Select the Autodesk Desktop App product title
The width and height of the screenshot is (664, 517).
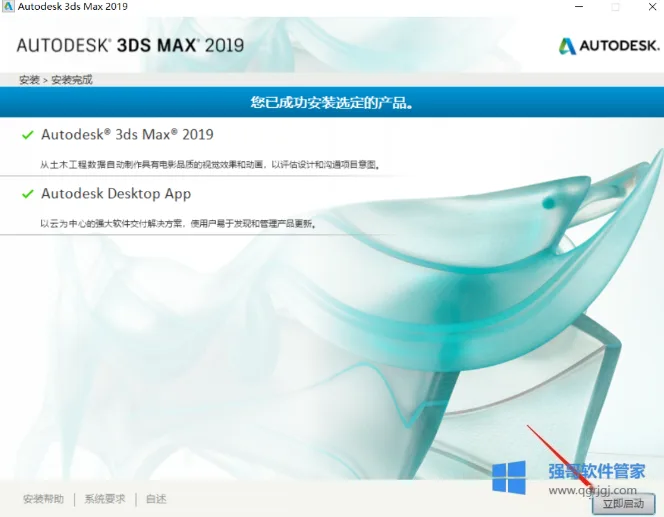click(116, 194)
